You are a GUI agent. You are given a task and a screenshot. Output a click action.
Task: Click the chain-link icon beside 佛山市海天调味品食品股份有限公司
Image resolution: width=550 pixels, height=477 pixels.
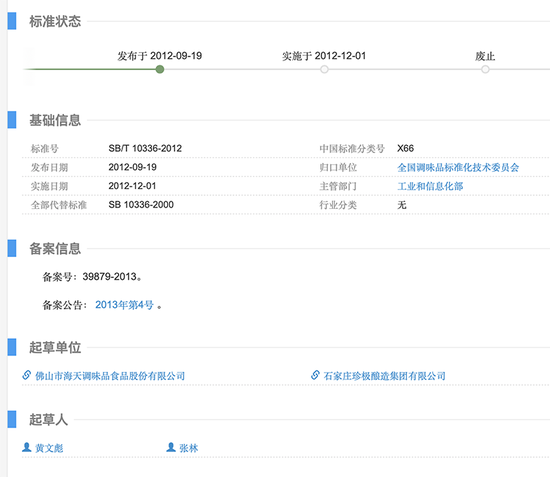tap(27, 375)
